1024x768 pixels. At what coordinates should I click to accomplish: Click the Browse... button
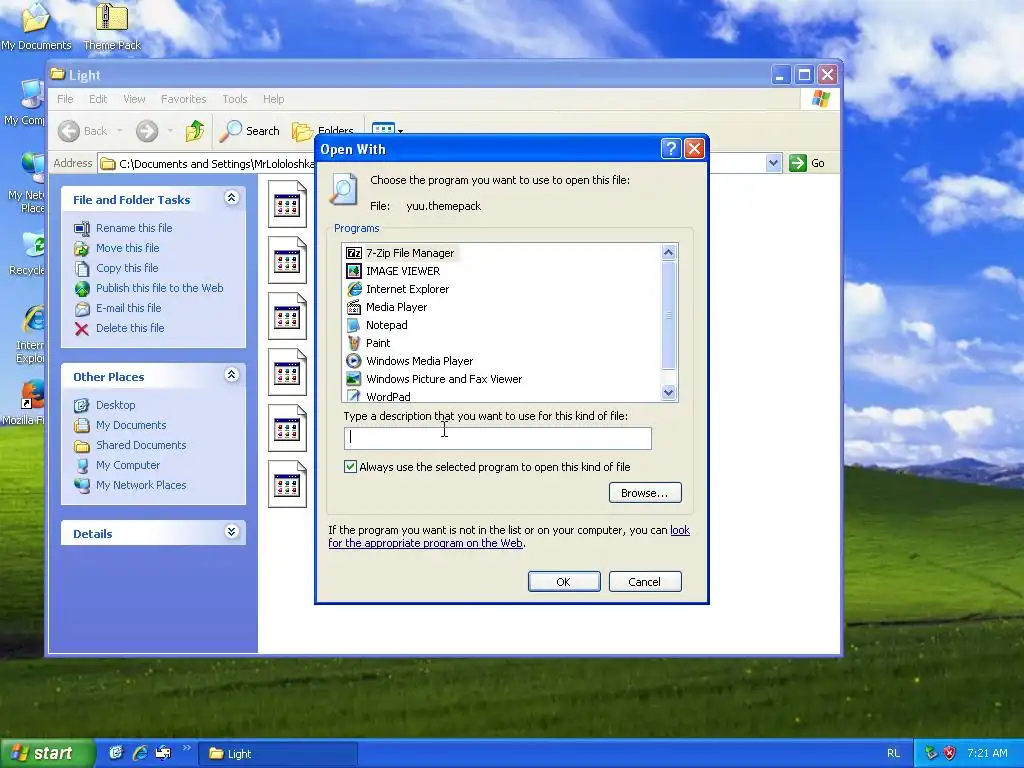pyautogui.click(x=645, y=492)
